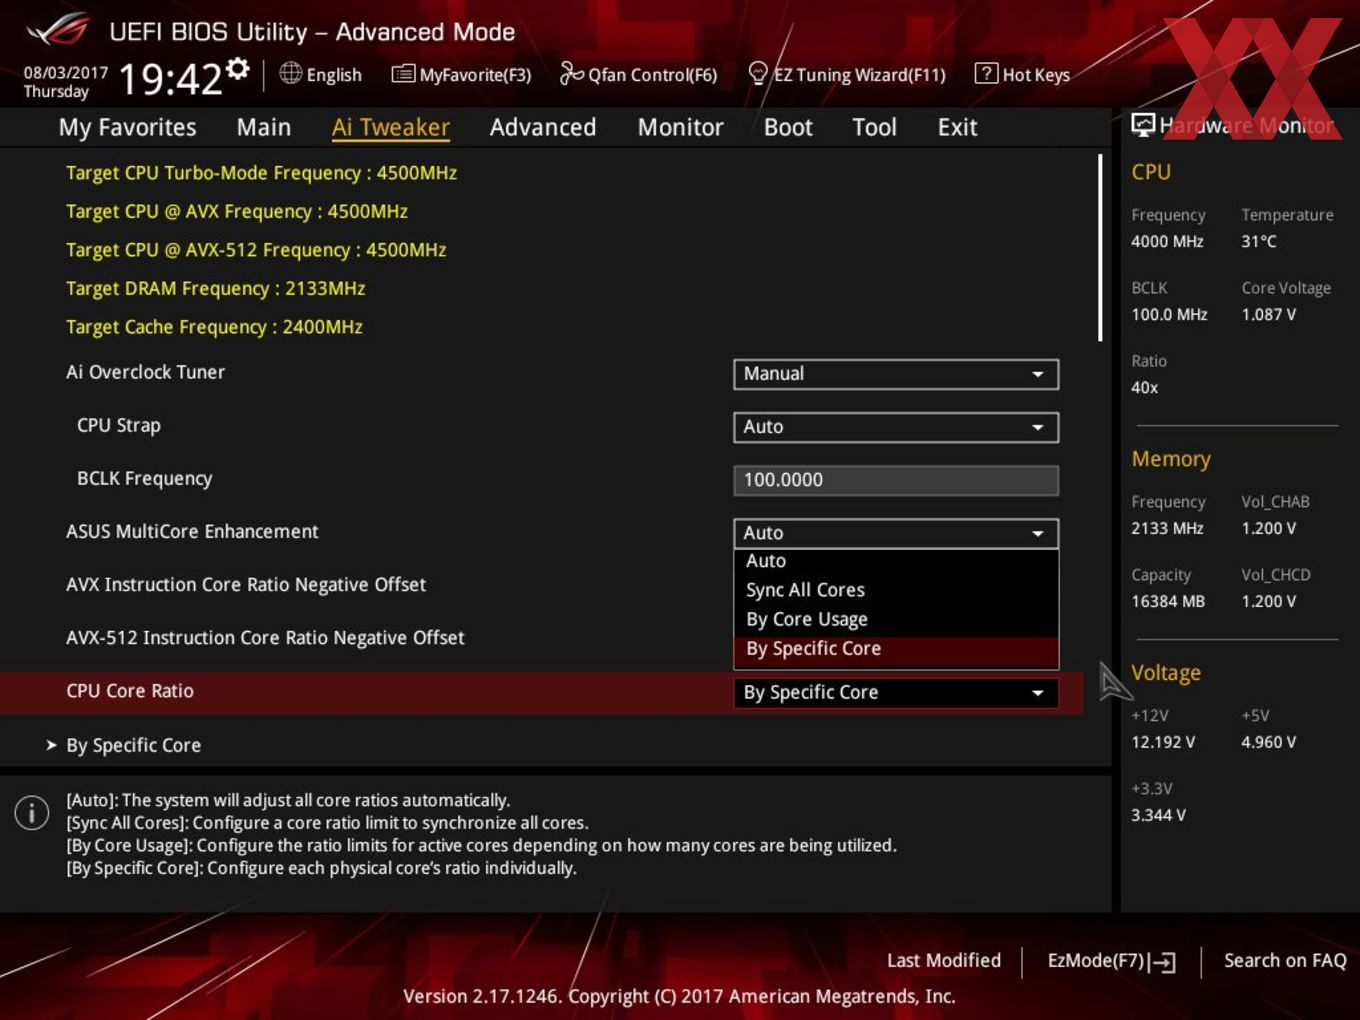Image resolution: width=1360 pixels, height=1020 pixels.
Task: Click the 12.192 V voltage reading
Action: 1163,742
